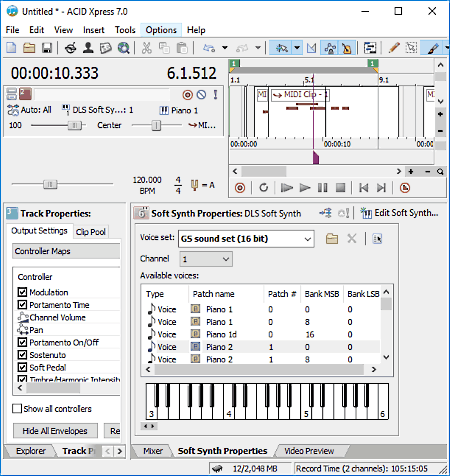The image size is (450, 476).
Task: Click the Paste clipboard icon
Action: coord(182,48)
